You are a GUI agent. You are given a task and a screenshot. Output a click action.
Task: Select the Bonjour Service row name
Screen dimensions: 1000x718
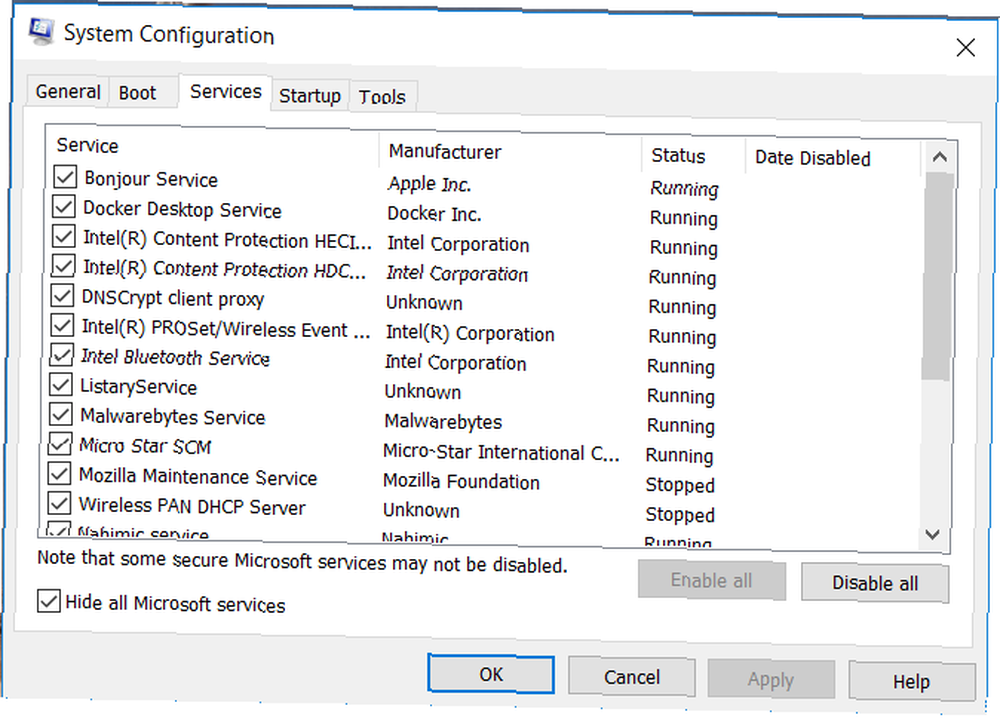pos(151,179)
